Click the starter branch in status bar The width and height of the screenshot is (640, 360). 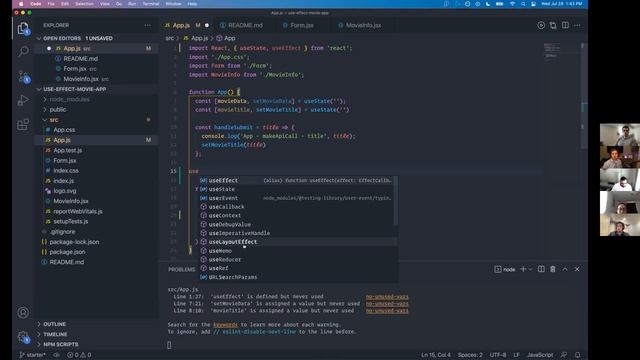[33, 355]
